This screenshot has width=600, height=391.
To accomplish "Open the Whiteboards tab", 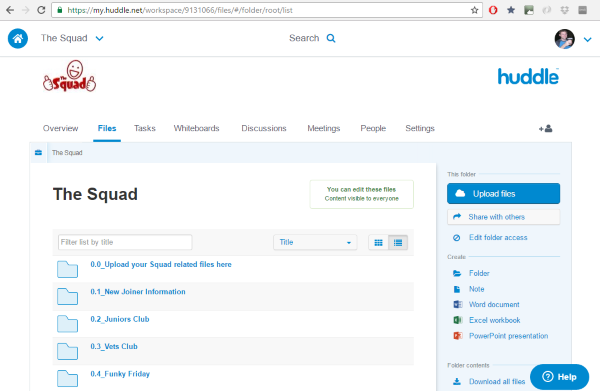I will (196, 129).
